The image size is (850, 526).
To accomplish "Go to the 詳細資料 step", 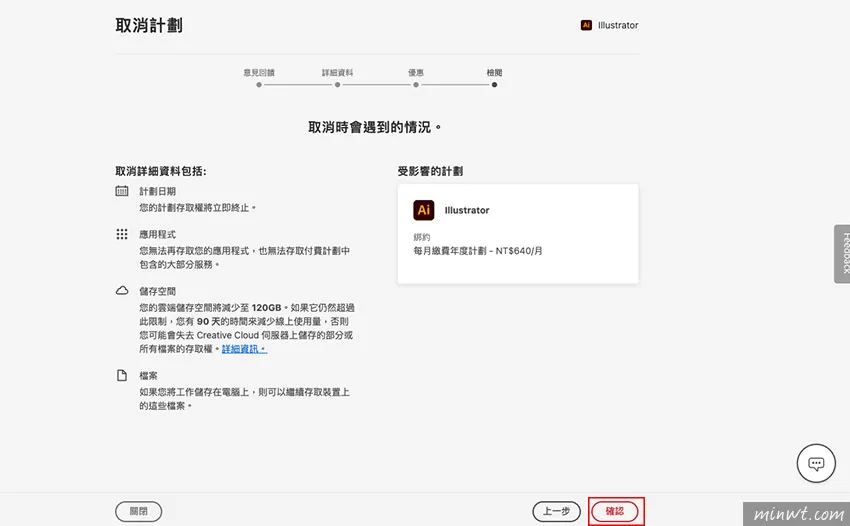I will click(x=337, y=84).
